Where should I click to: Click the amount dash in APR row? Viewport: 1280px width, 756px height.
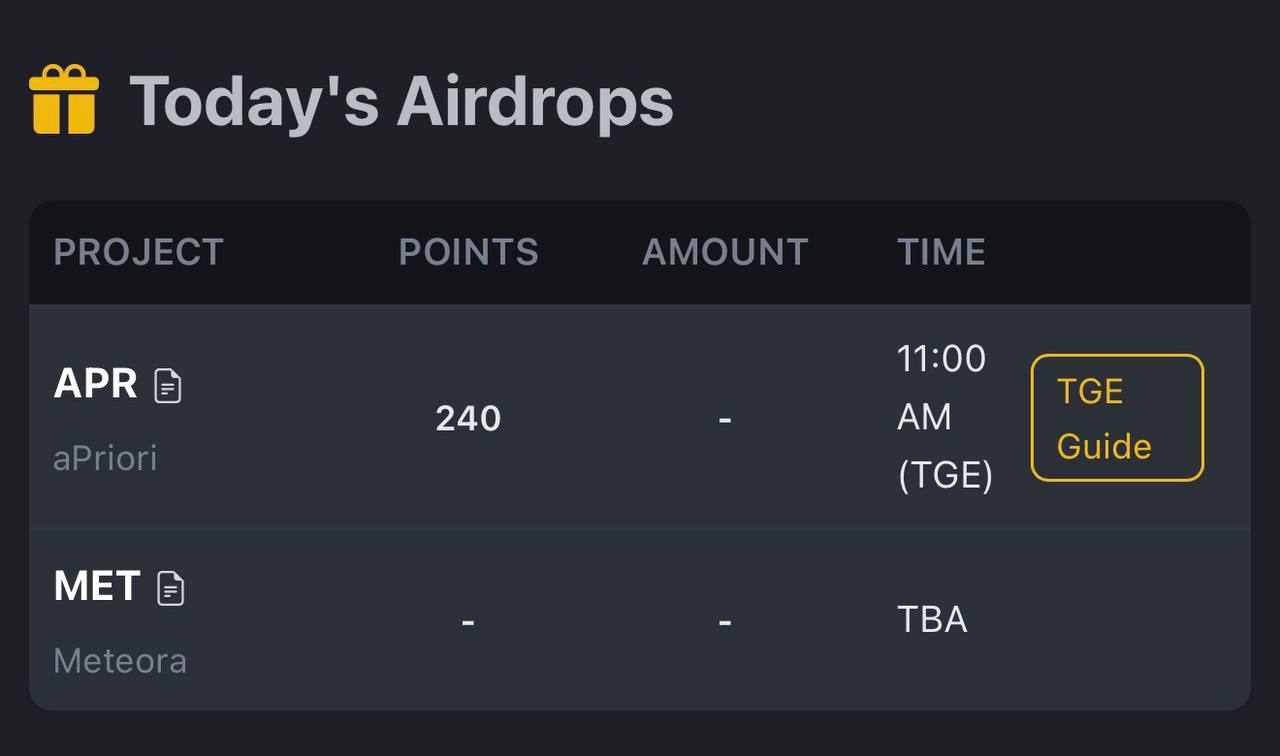pyautogui.click(x=725, y=419)
